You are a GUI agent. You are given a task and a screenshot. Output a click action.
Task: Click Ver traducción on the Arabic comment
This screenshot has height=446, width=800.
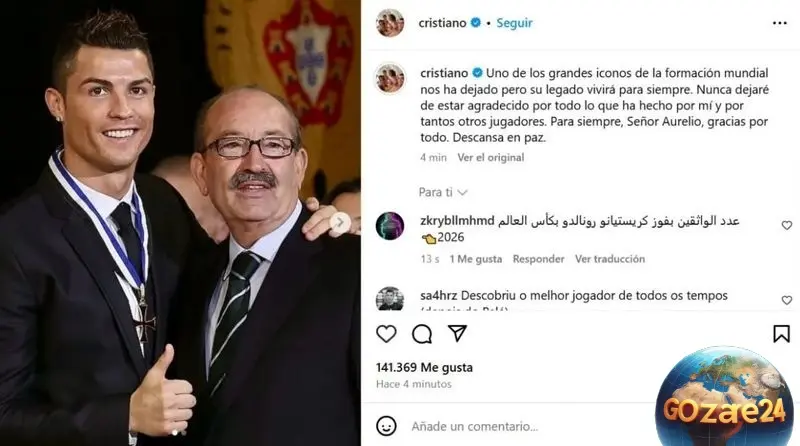[x=610, y=259]
